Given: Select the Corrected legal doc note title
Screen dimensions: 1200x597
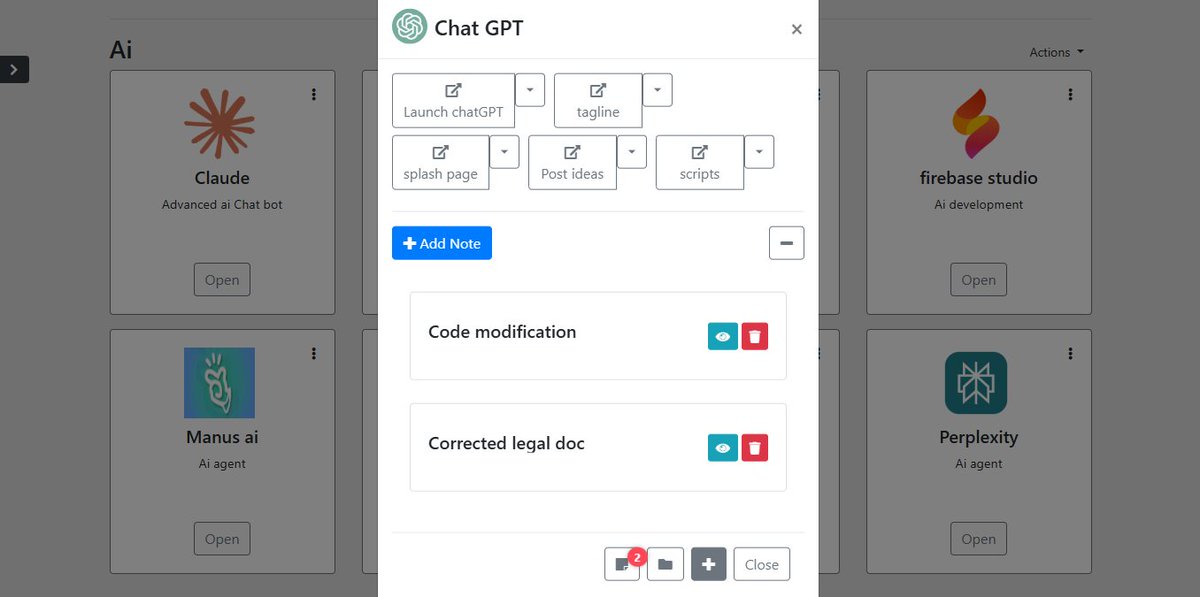Looking at the screenshot, I should coord(506,443).
